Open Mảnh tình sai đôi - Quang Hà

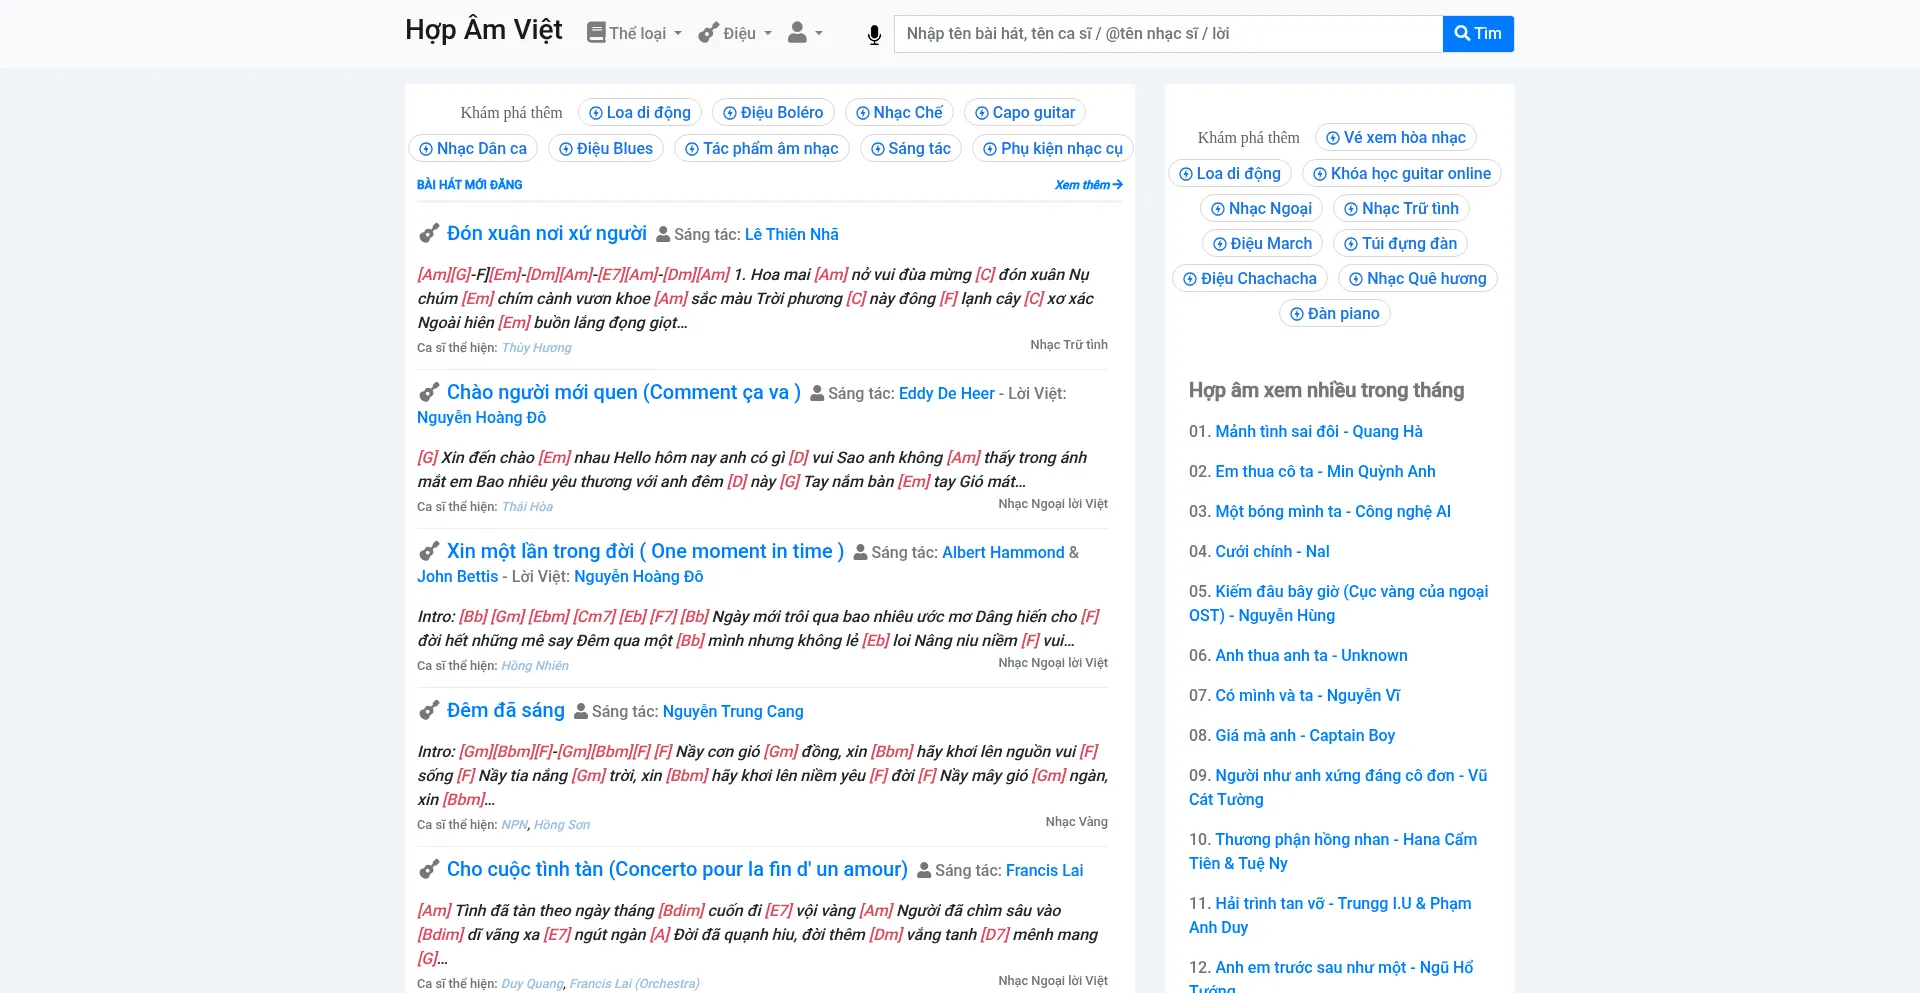tap(1319, 432)
